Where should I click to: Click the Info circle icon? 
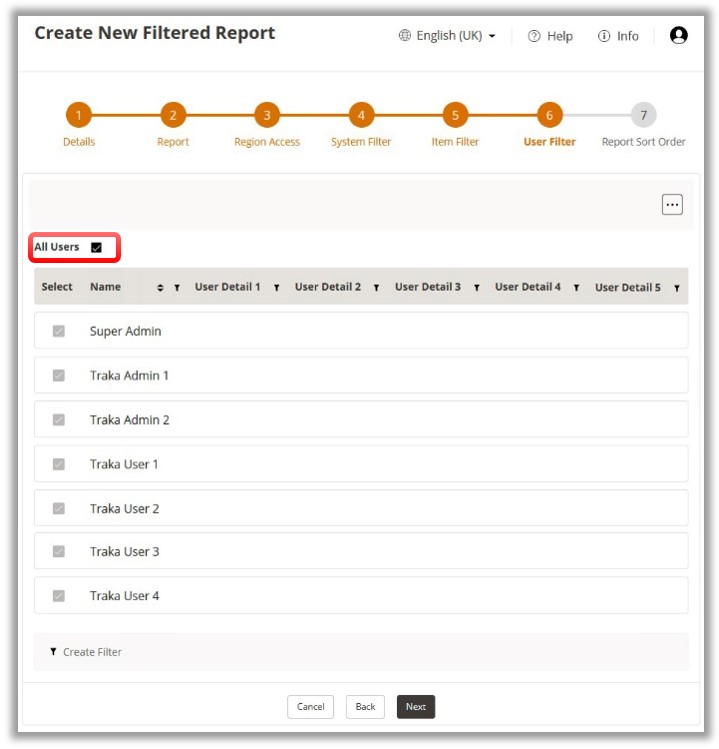click(x=604, y=36)
